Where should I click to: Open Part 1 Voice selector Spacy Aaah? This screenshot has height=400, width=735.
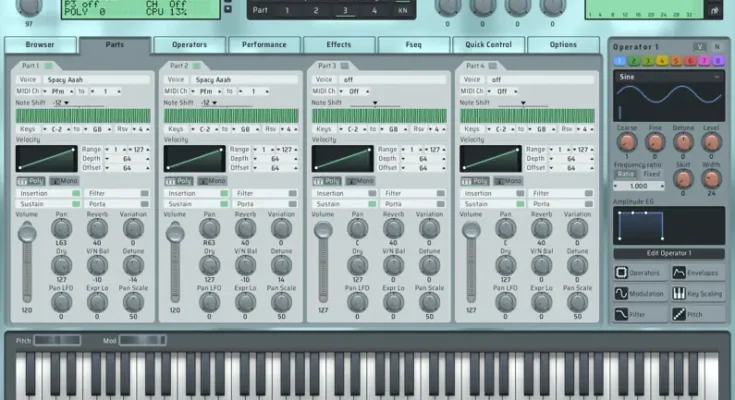tap(97, 80)
